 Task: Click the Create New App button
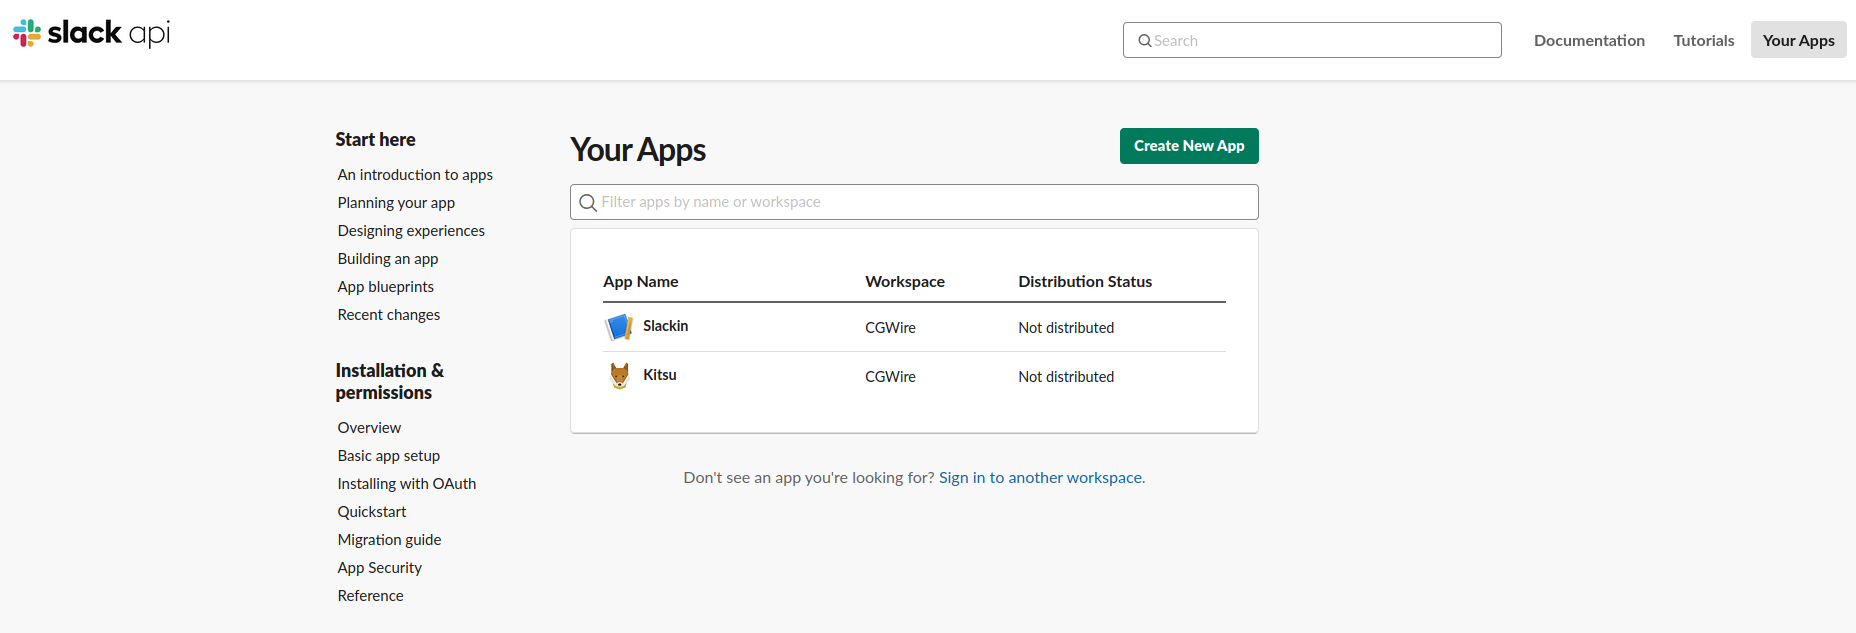click(x=1189, y=146)
